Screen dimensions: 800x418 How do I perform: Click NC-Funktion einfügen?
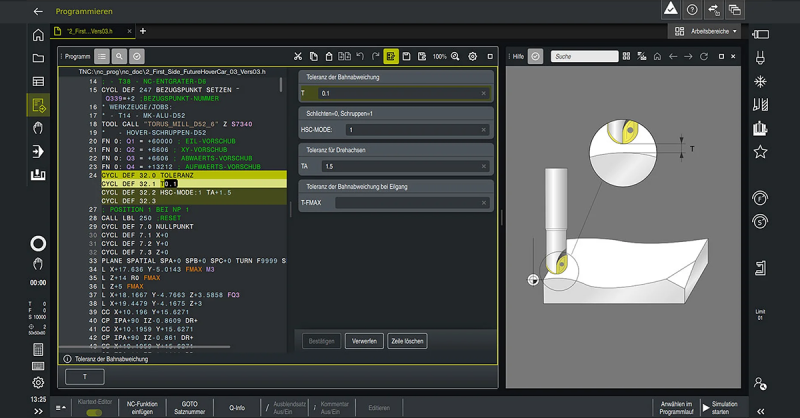click(142, 408)
